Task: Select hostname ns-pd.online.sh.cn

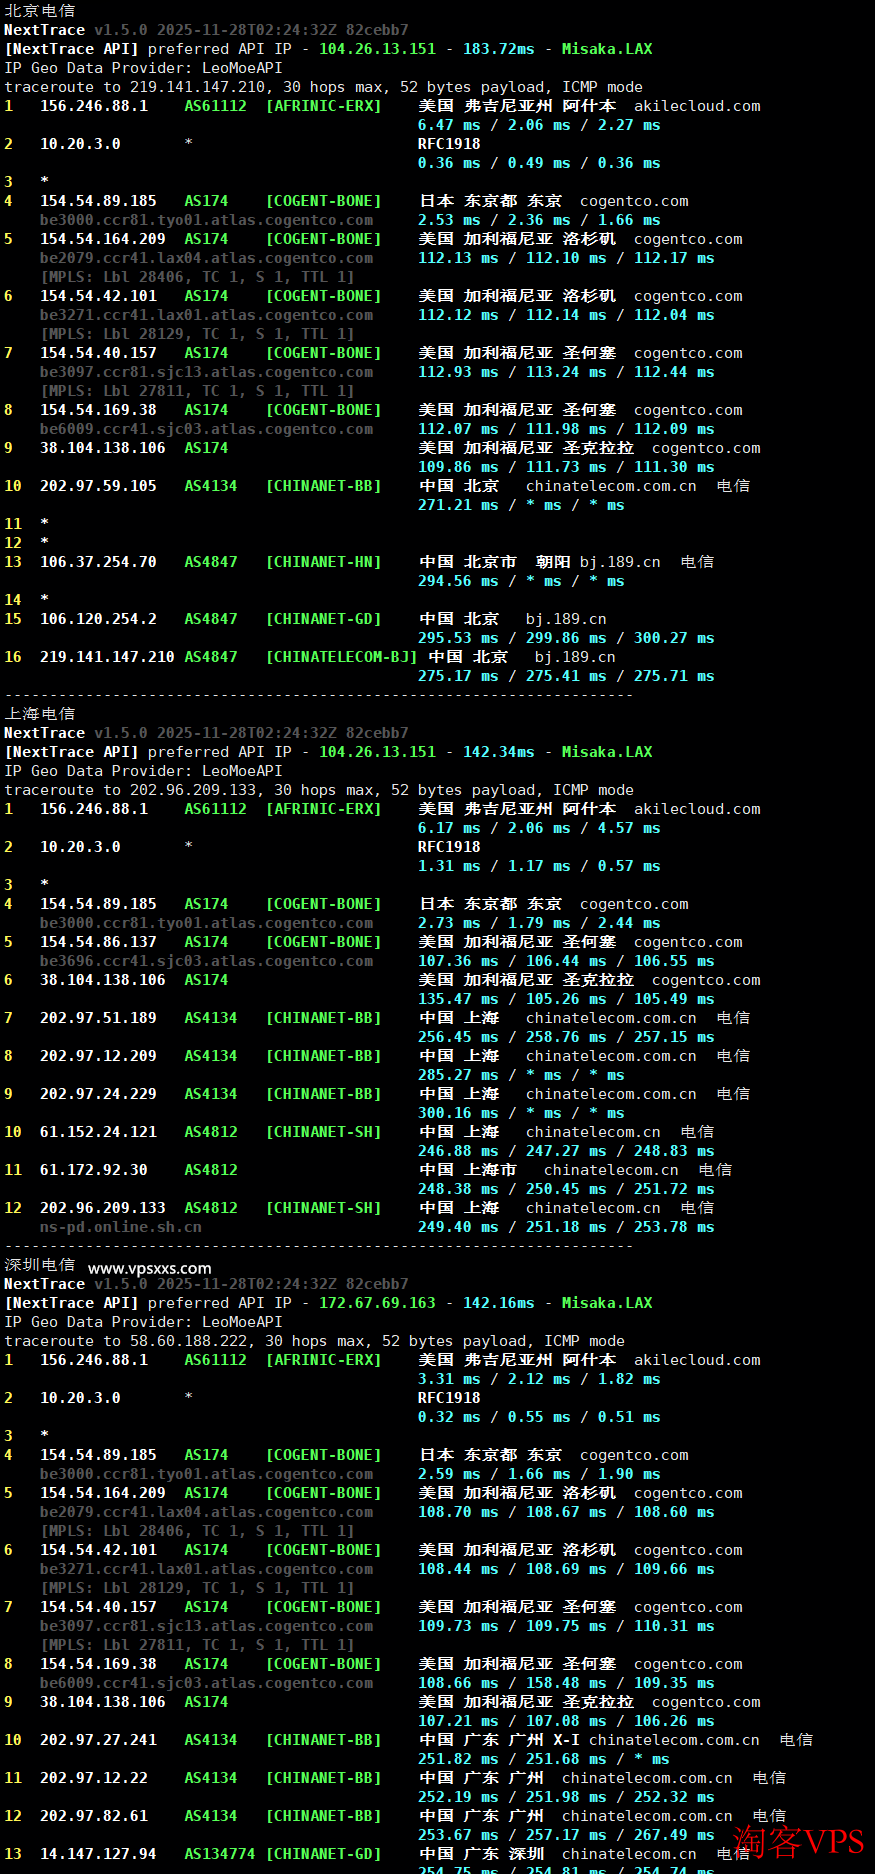Action: [121, 1227]
